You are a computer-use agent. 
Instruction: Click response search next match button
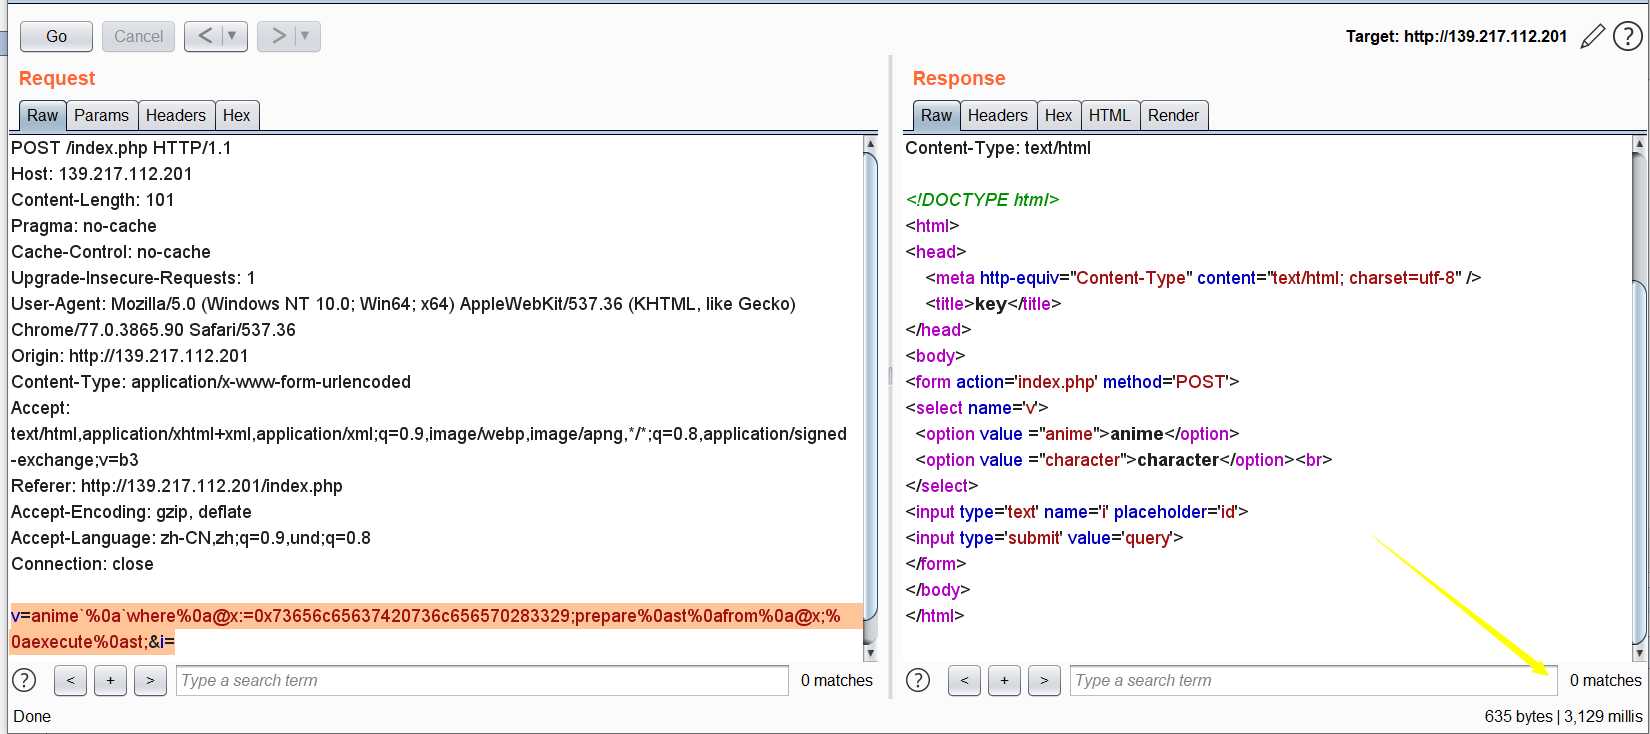pos(1044,681)
